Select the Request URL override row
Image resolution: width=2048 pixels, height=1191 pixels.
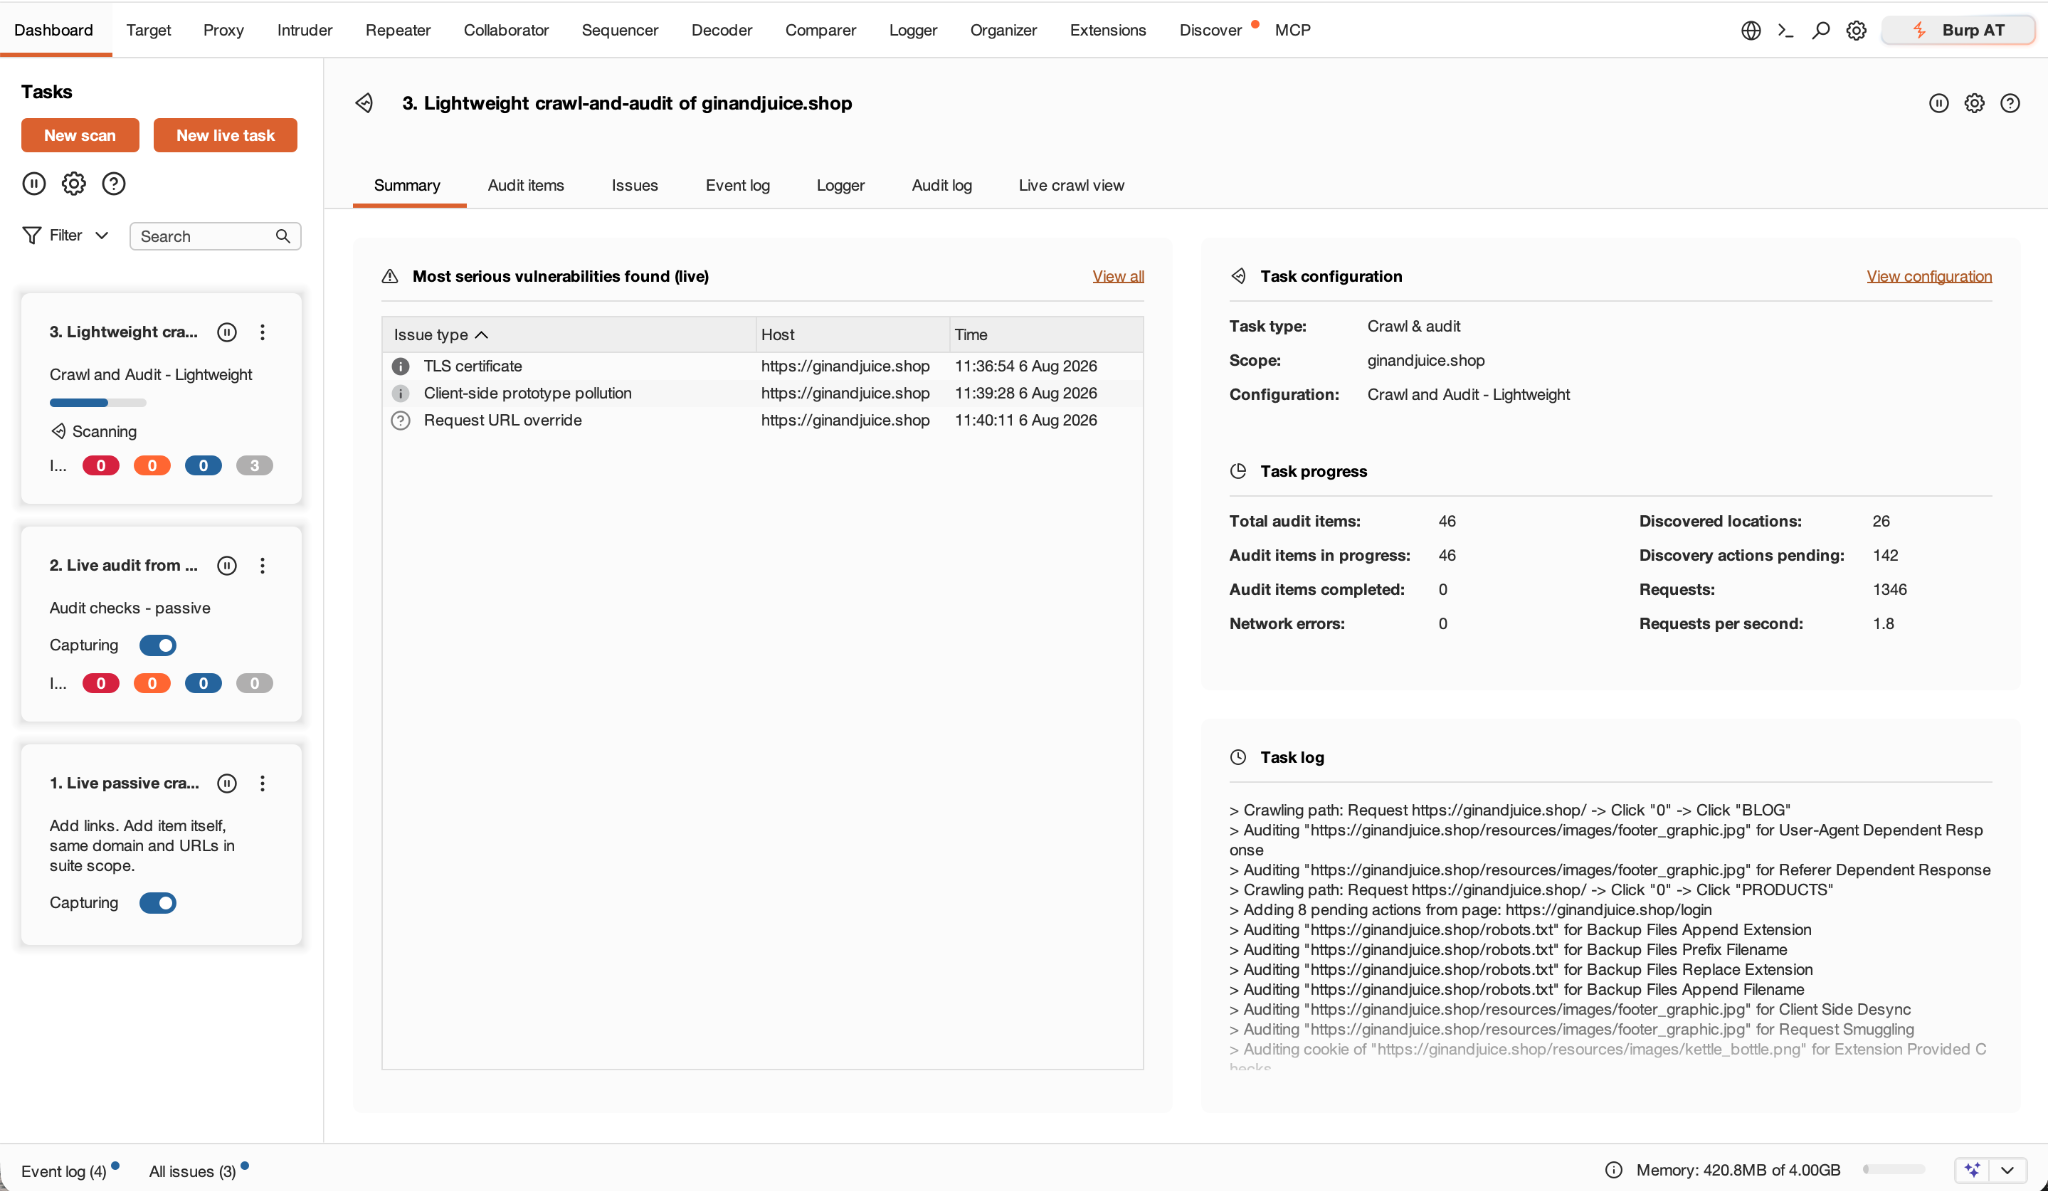coord(762,421)
